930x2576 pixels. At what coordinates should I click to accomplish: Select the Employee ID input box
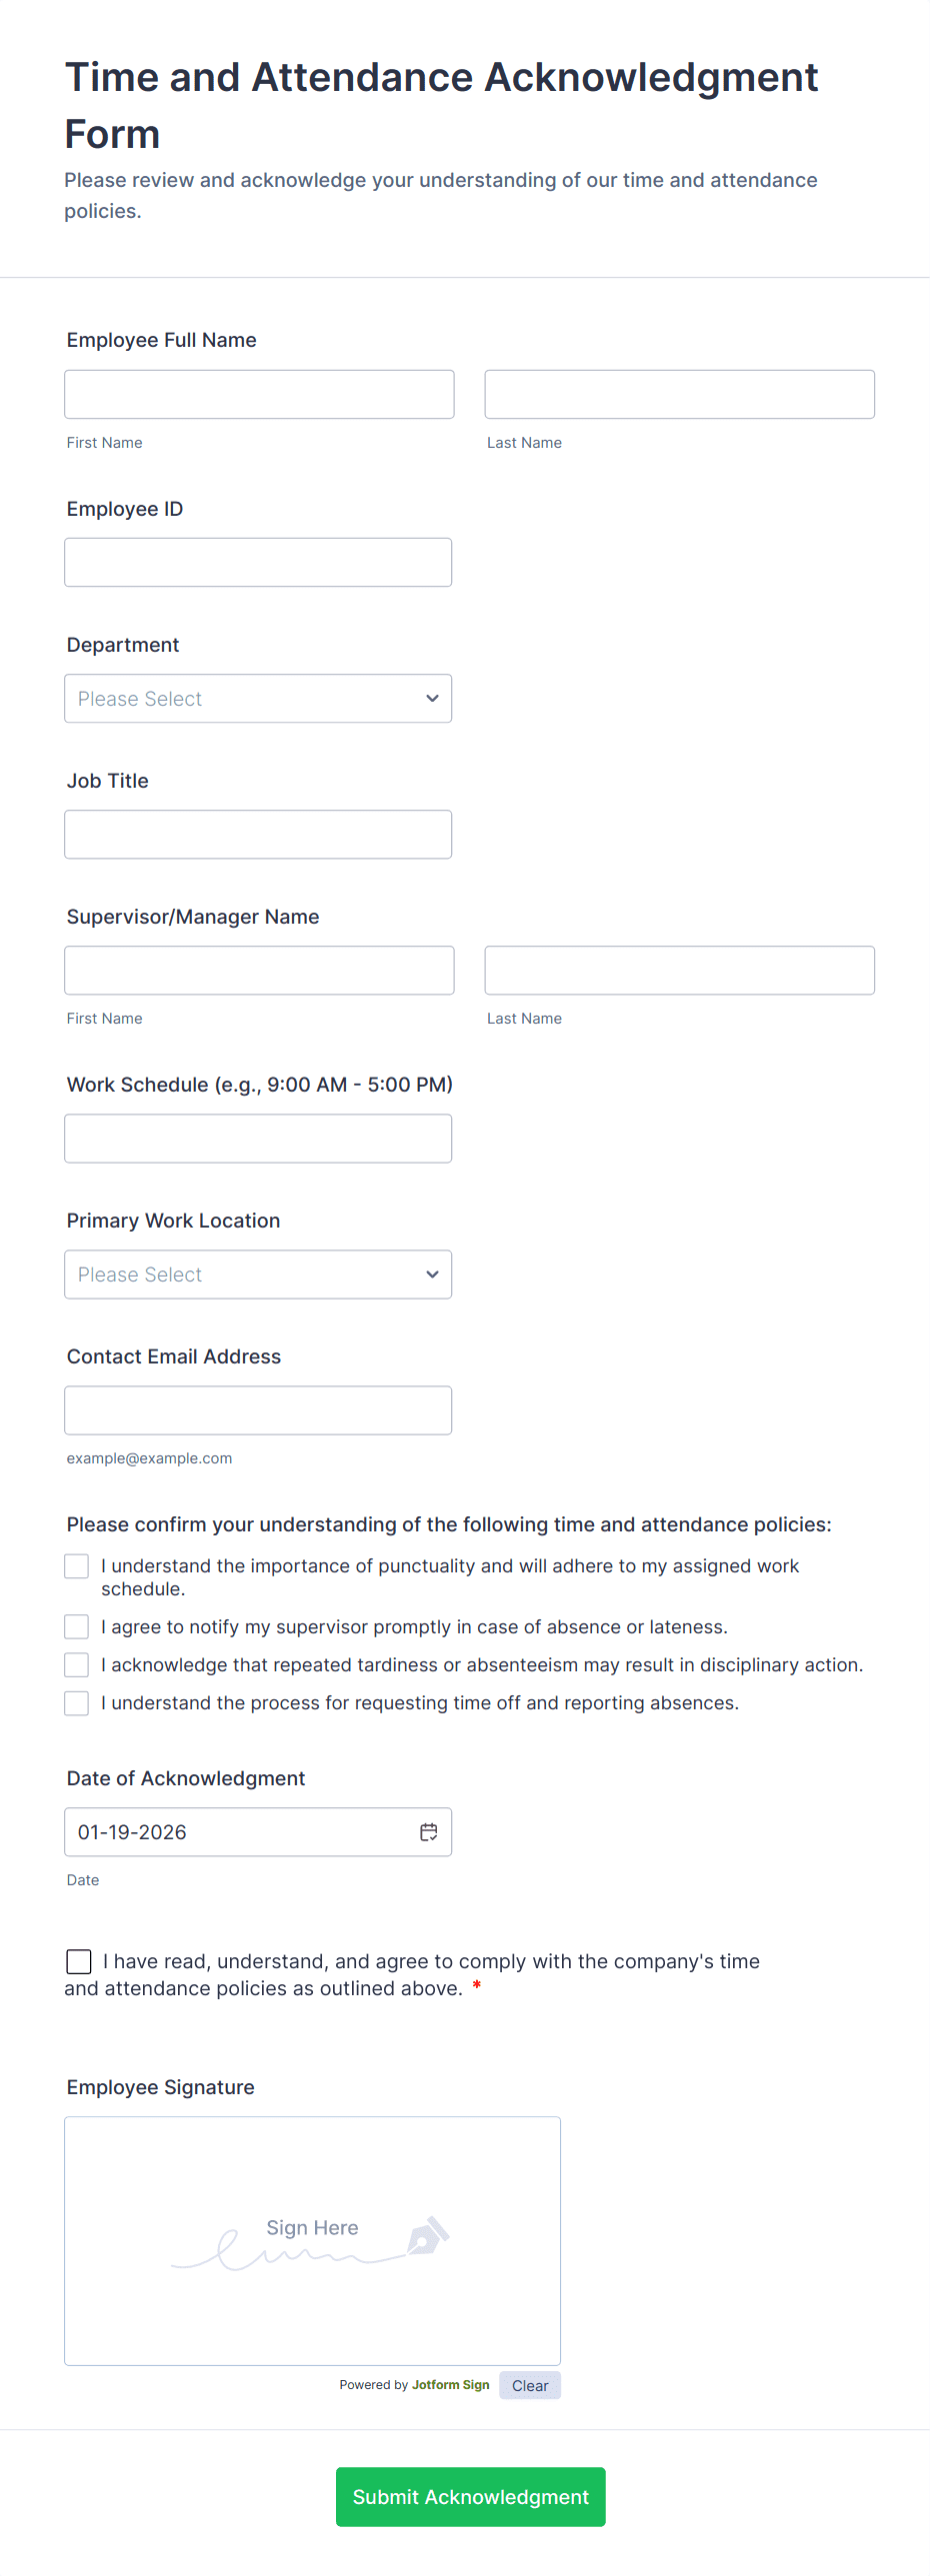pos(258,563)
